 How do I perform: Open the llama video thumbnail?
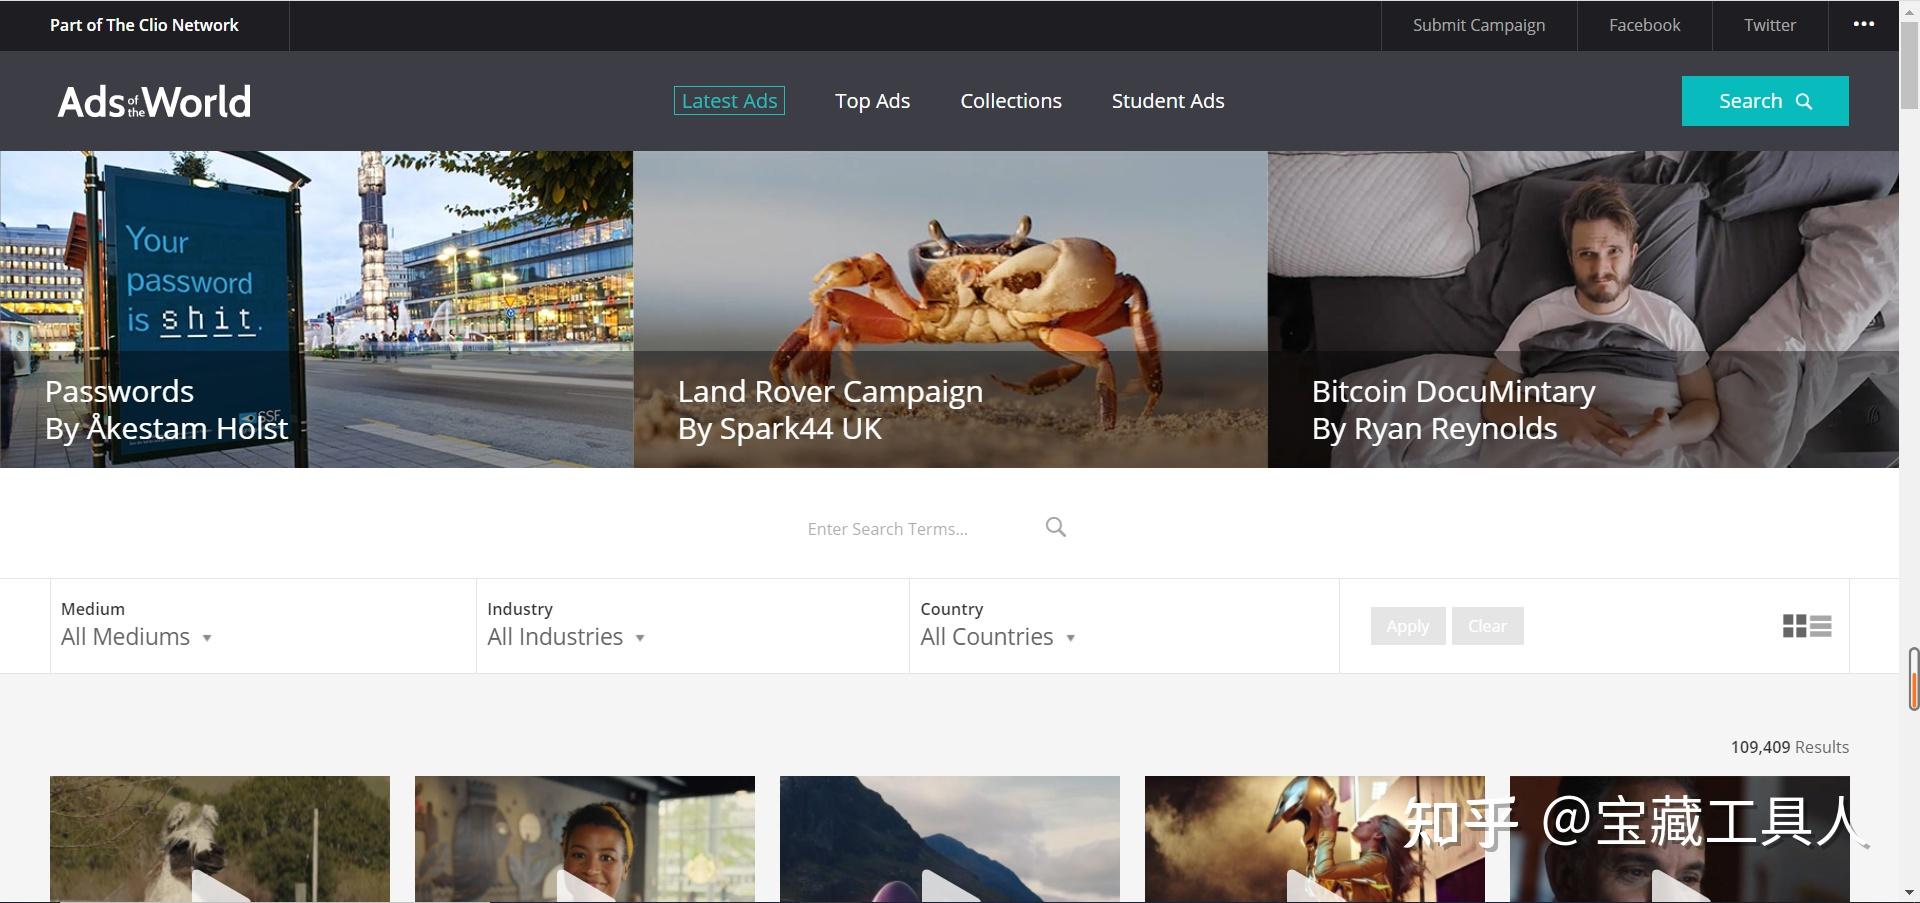[x=220, y=839]
